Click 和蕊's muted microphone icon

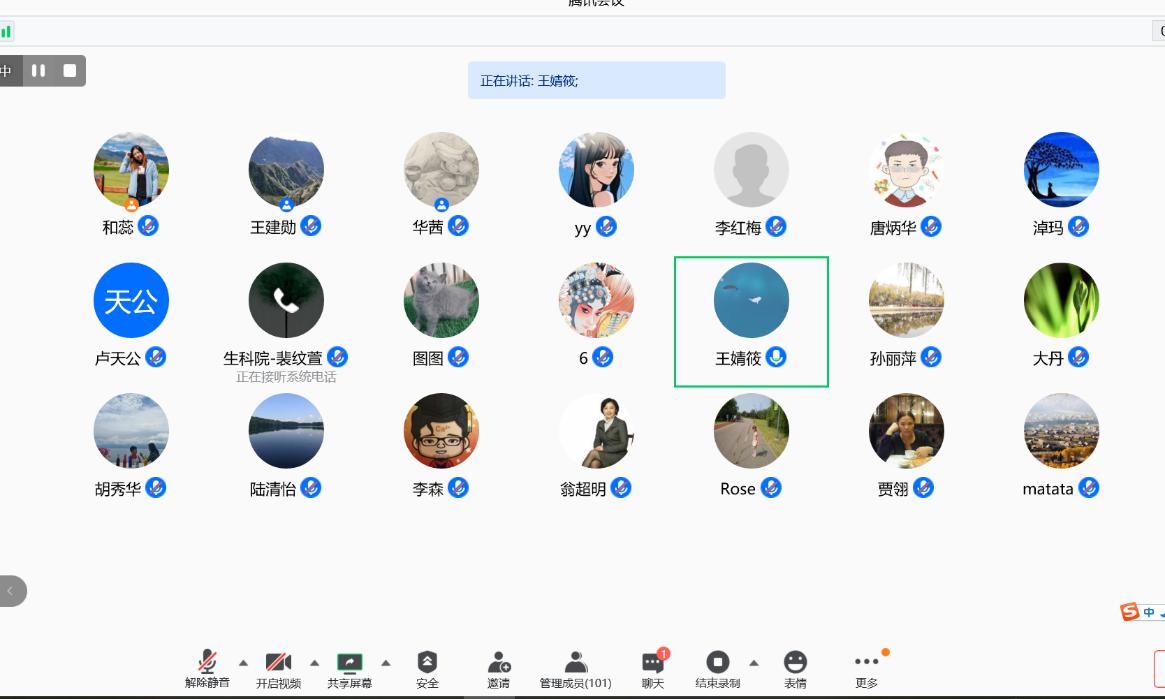(x=148, y=226)
